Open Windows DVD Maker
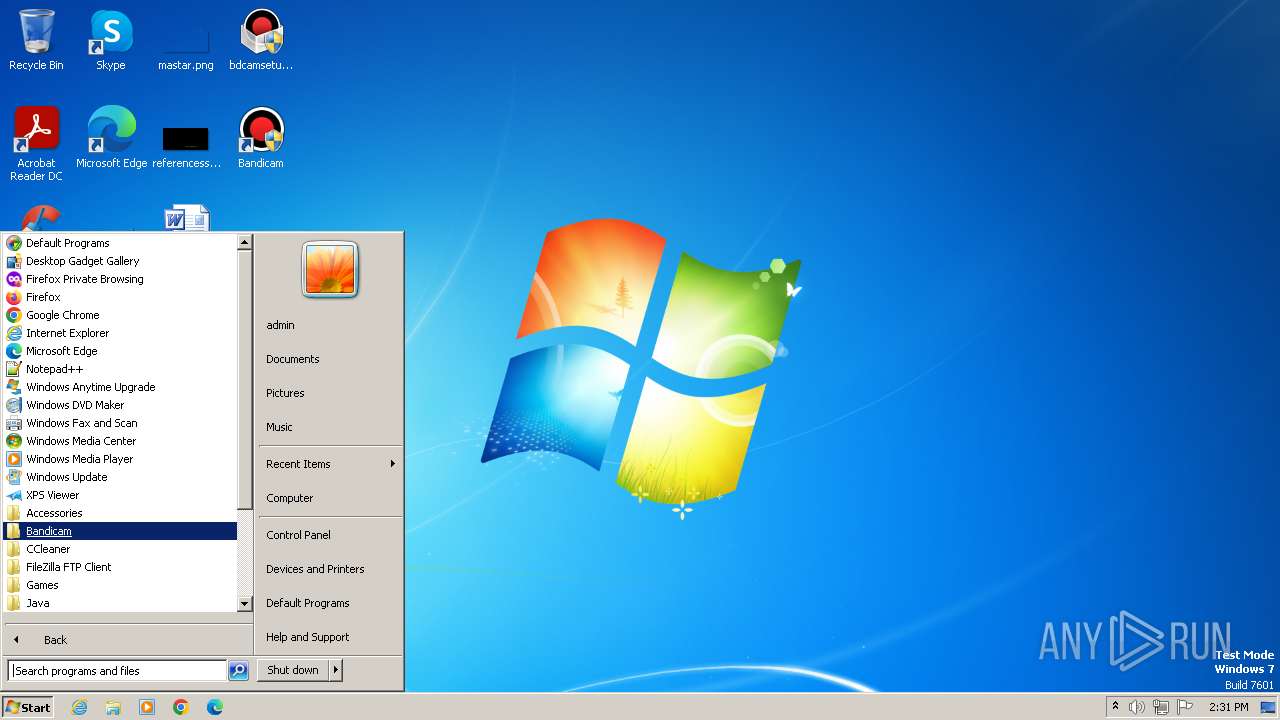Image resolution: width=1280 pixels, height=720 pixels. tap(120, 405)
